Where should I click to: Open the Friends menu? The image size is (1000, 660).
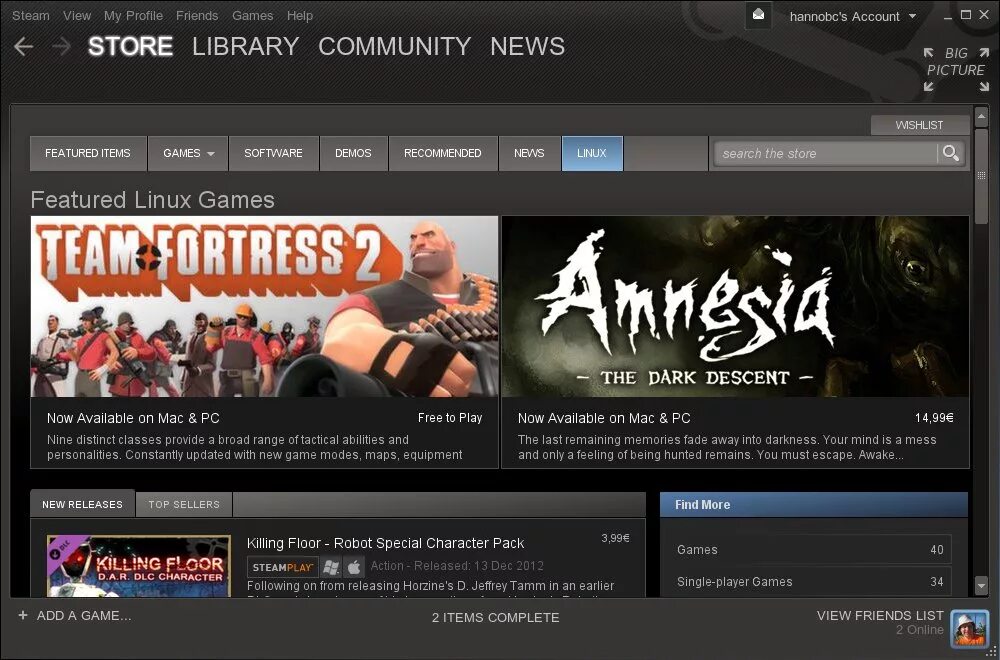pyautogui.click(x=197, y=16)
